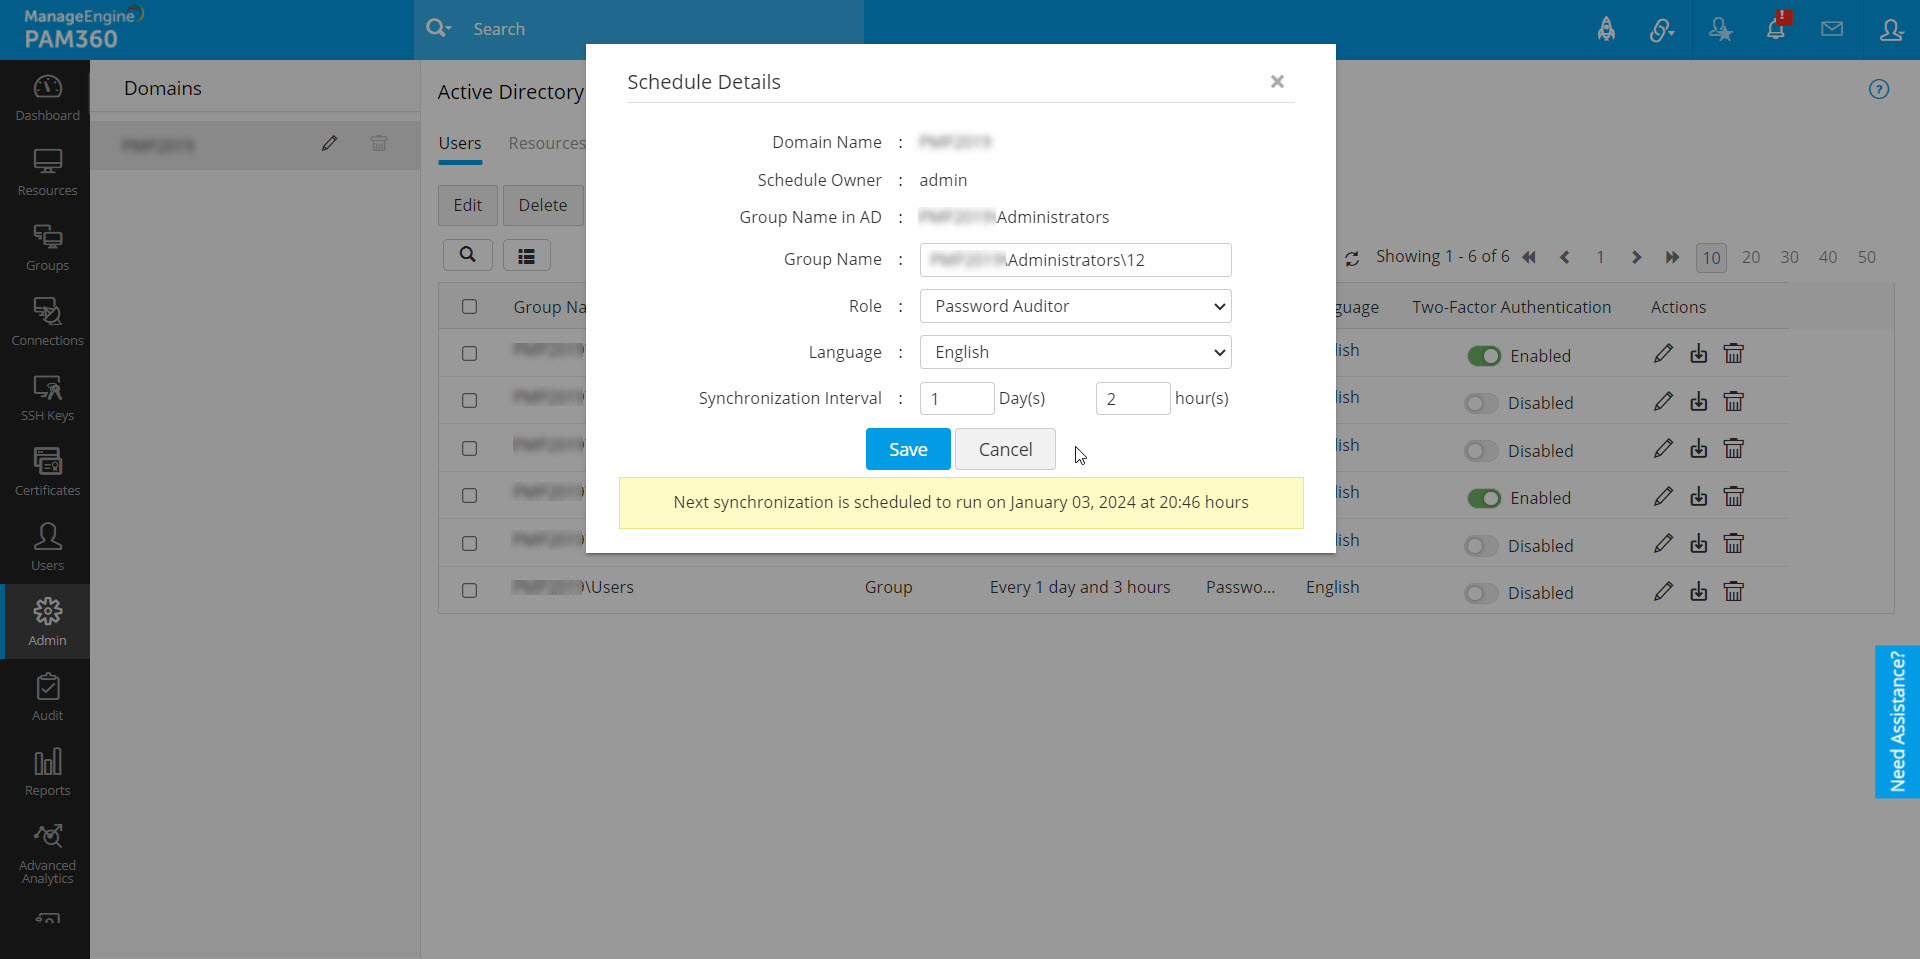Click the help question mark icon
Viewport: 1920px width, 959px height.
click(1879, 90)
